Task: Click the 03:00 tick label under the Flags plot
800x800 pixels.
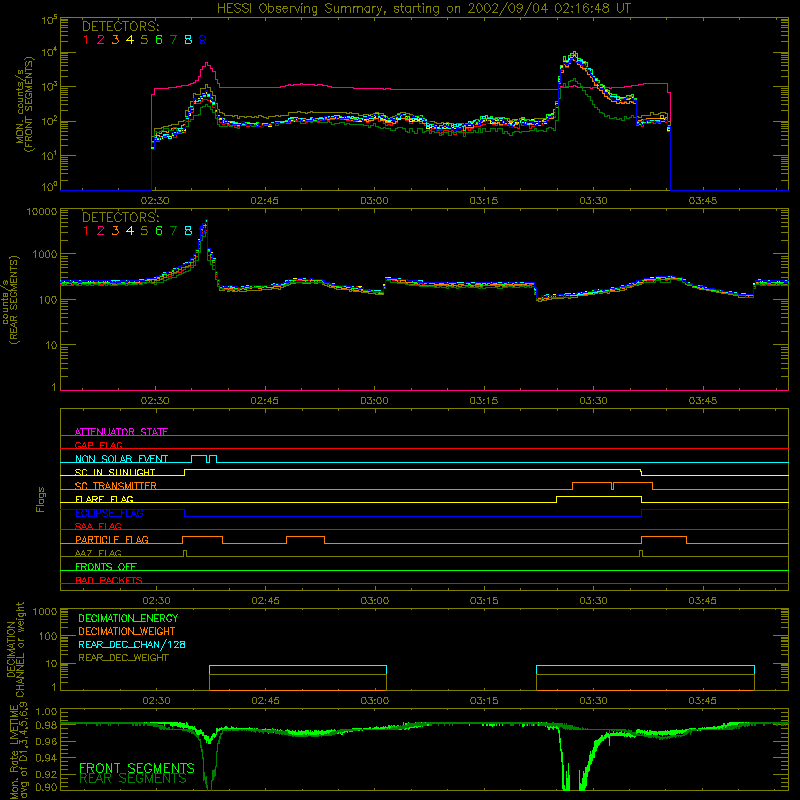Action: click(x=375, y=601)
